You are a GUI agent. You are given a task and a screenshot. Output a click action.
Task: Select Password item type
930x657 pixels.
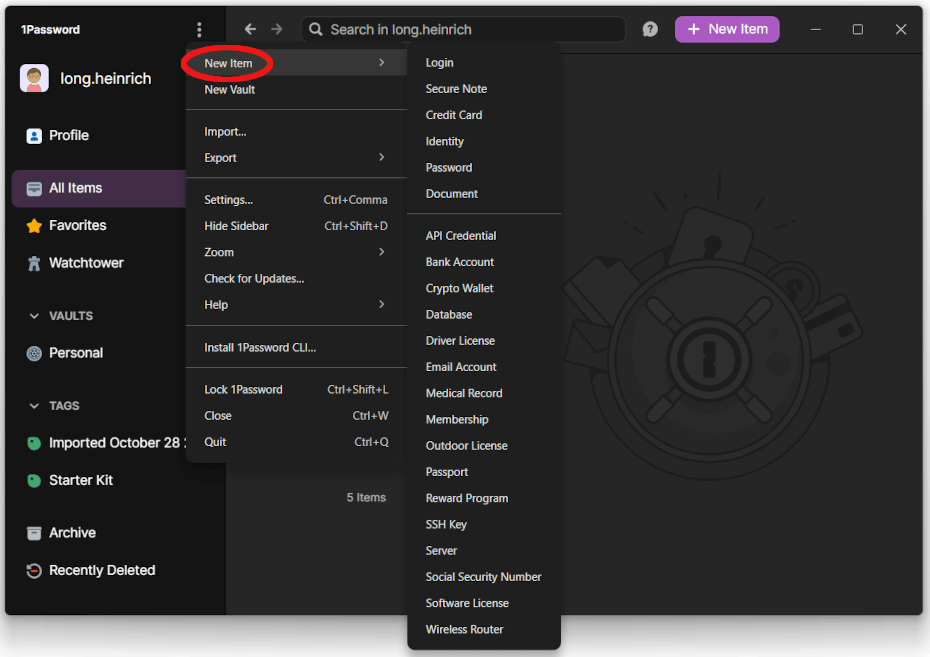pos(484,168)
